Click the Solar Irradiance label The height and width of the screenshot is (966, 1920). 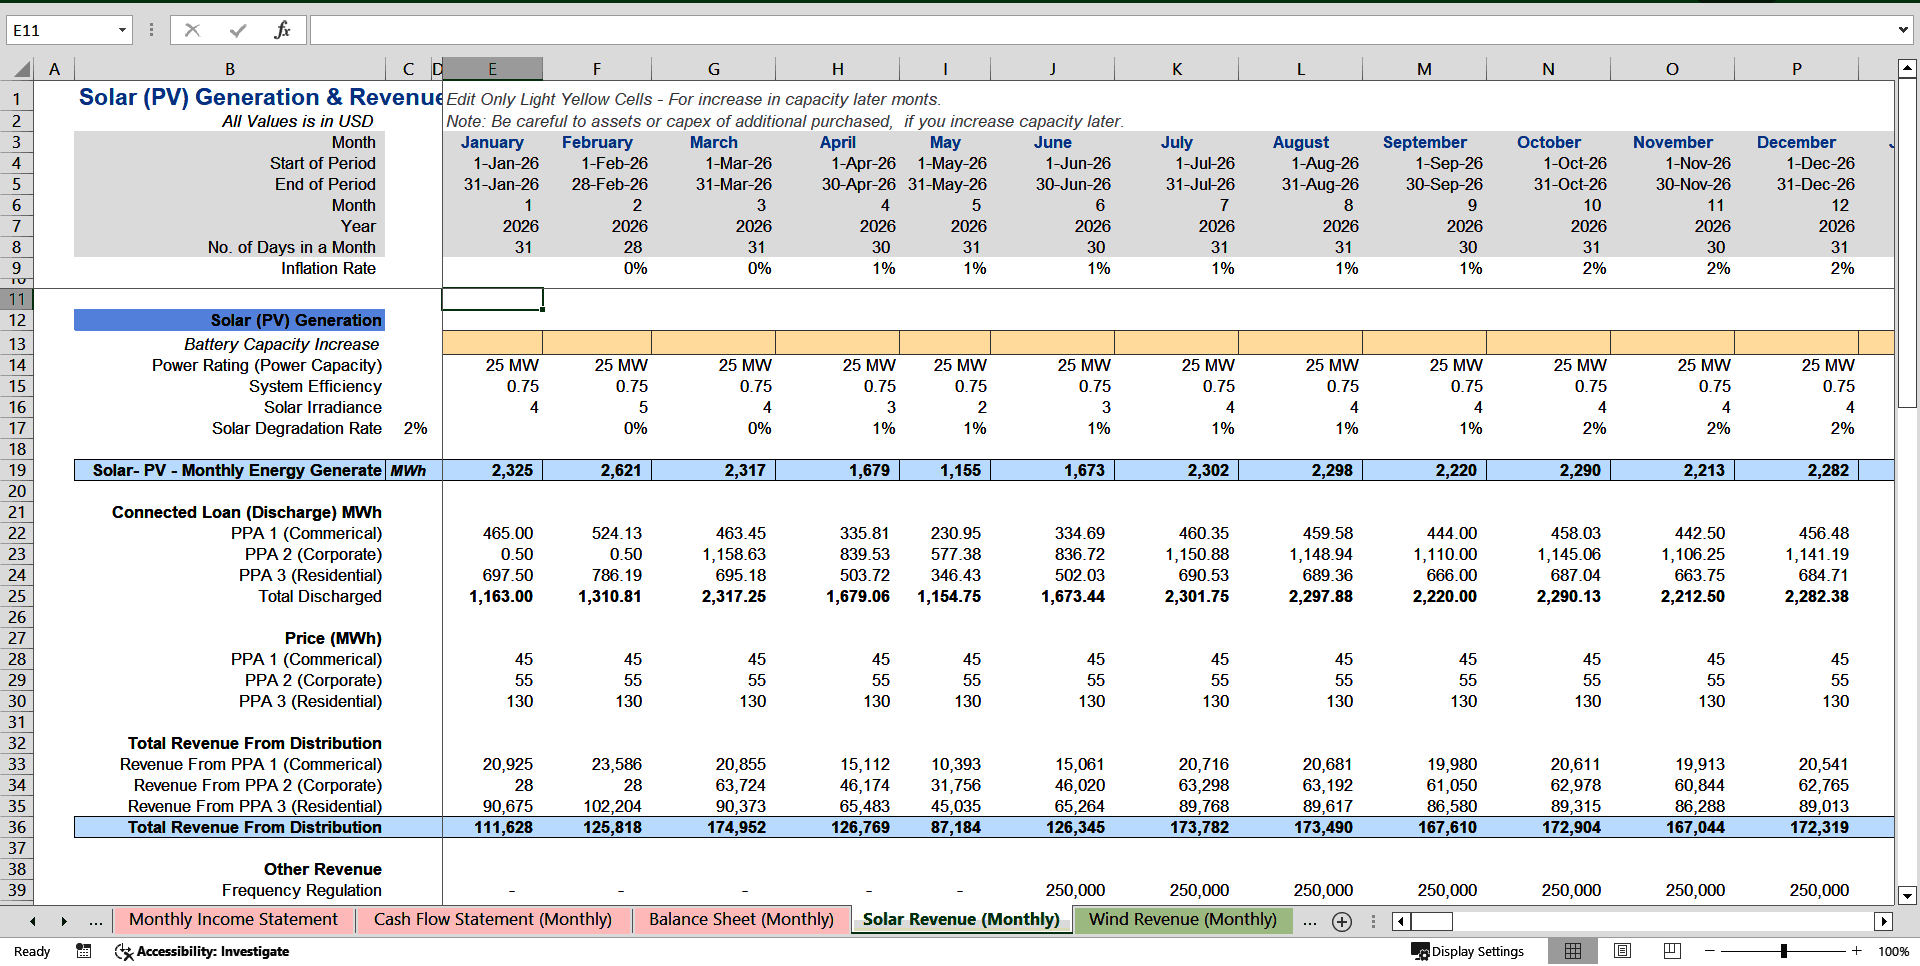coord(323,407)
